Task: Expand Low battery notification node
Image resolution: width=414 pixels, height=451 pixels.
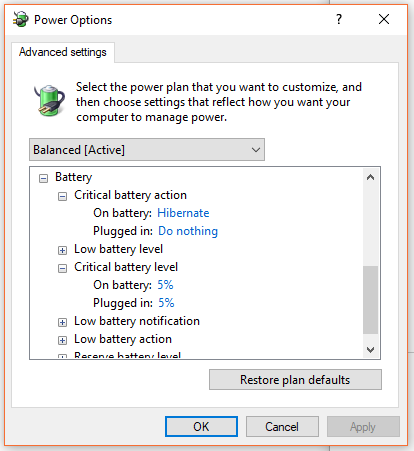Action: 62,322
